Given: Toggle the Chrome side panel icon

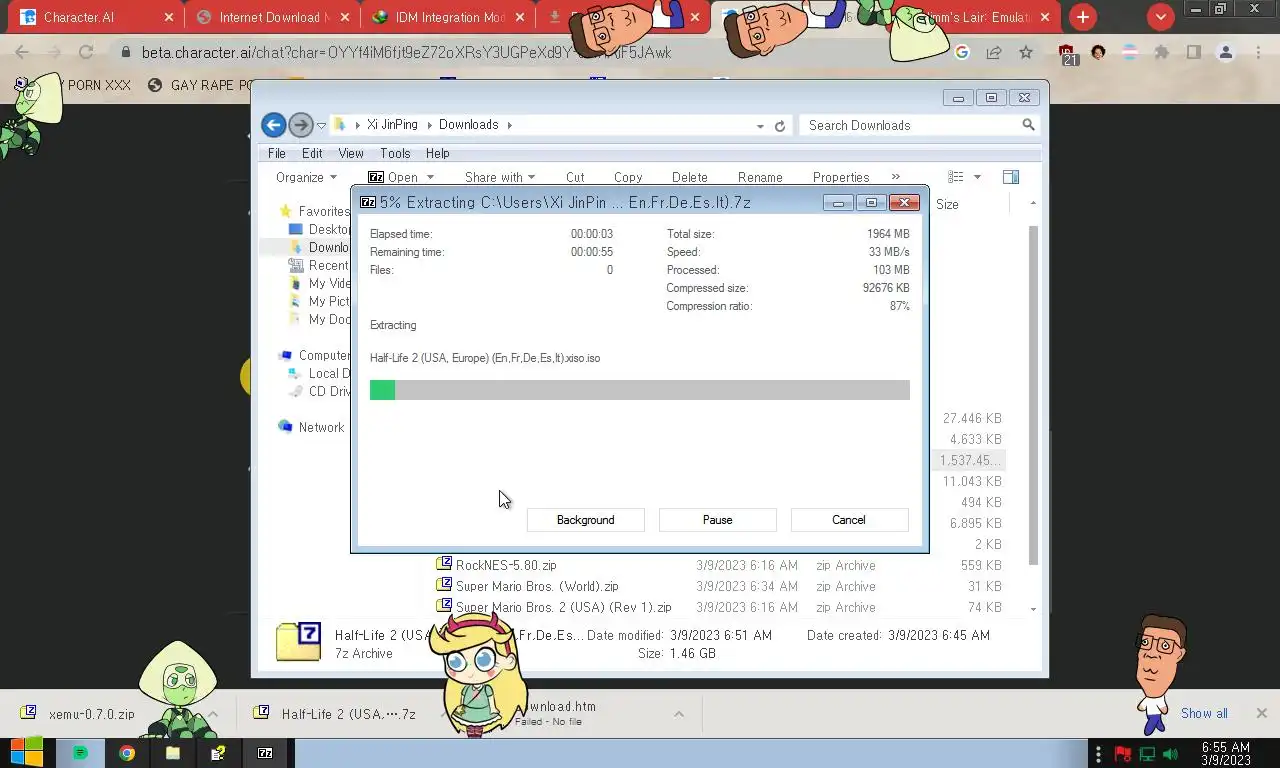Looking at the screenshot, I should coord(1193,52).
